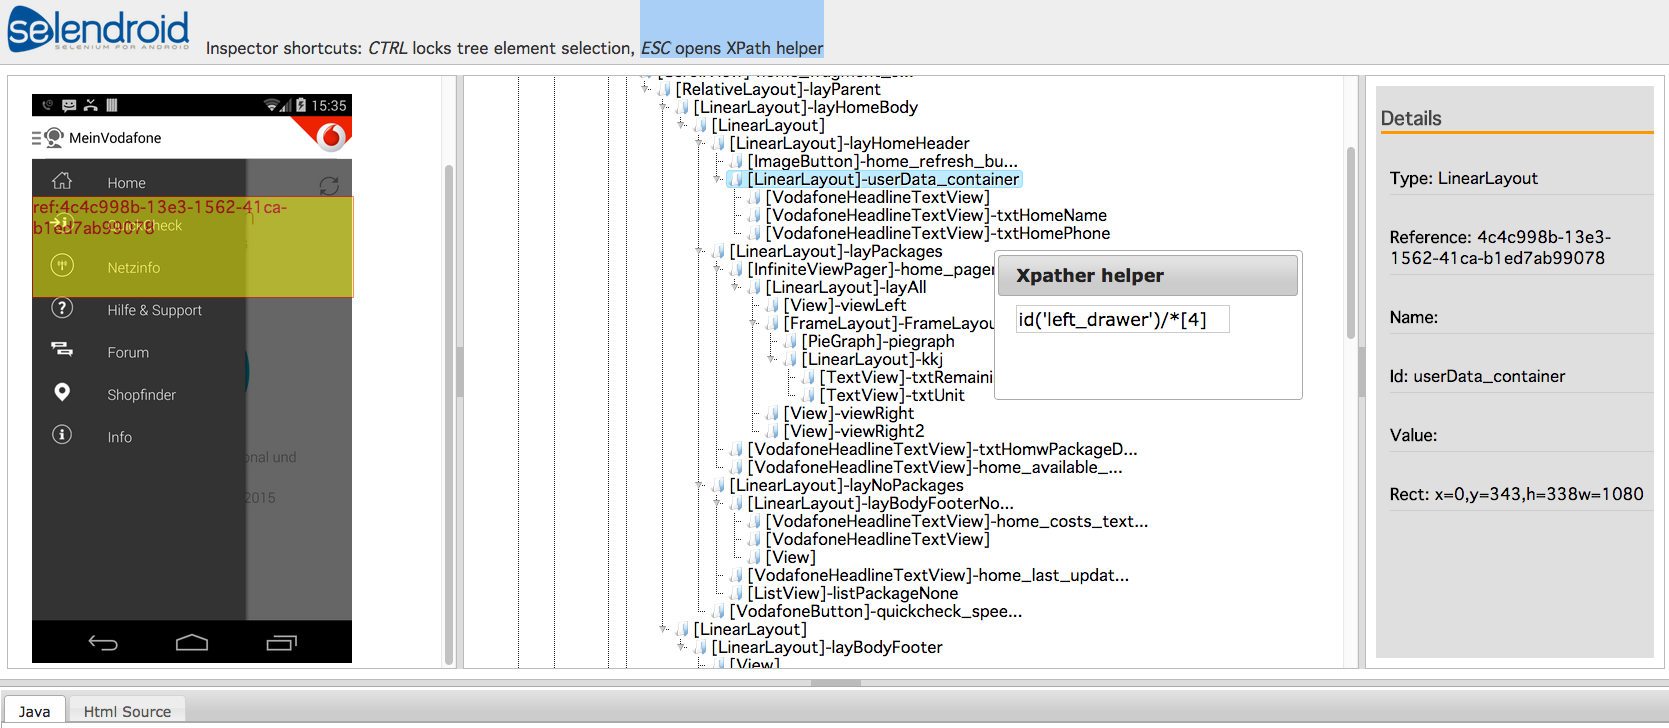The image size is (1669, 728).
Task: Click the 'ESC opens XPath helper' shortcut text
Action: point(732,48)
